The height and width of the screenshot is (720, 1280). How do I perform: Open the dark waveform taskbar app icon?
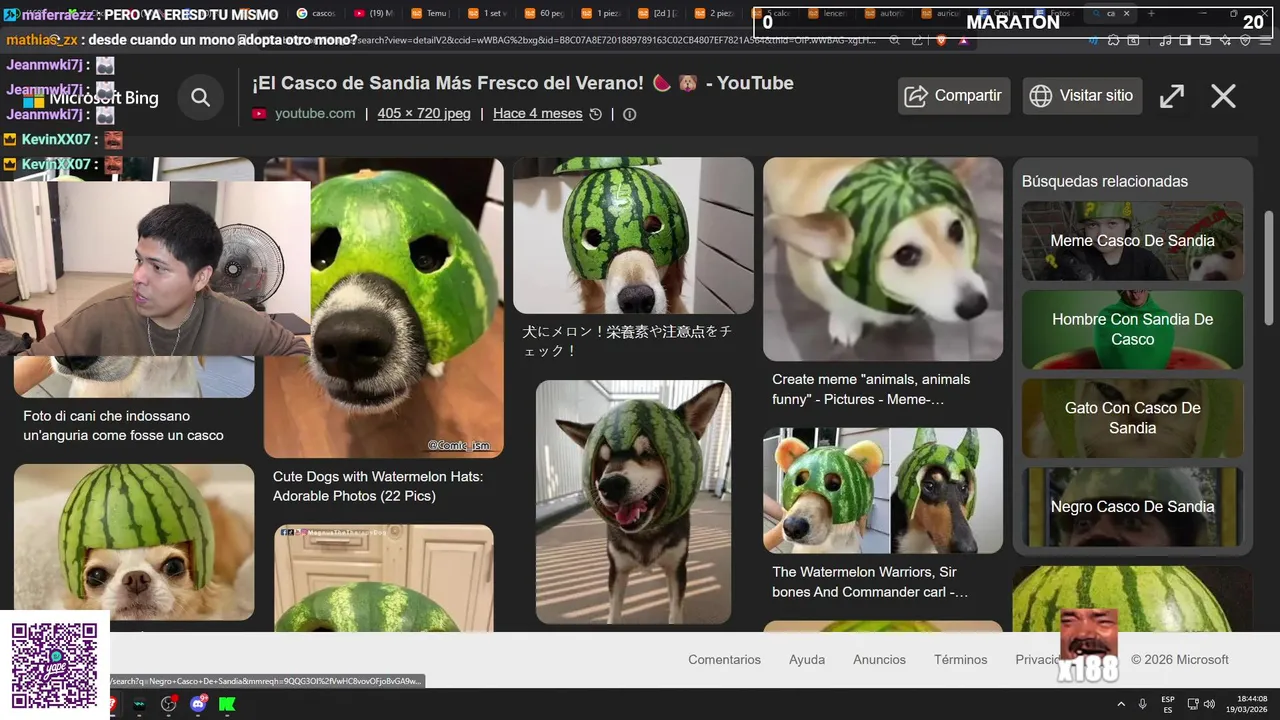[139, 704]
